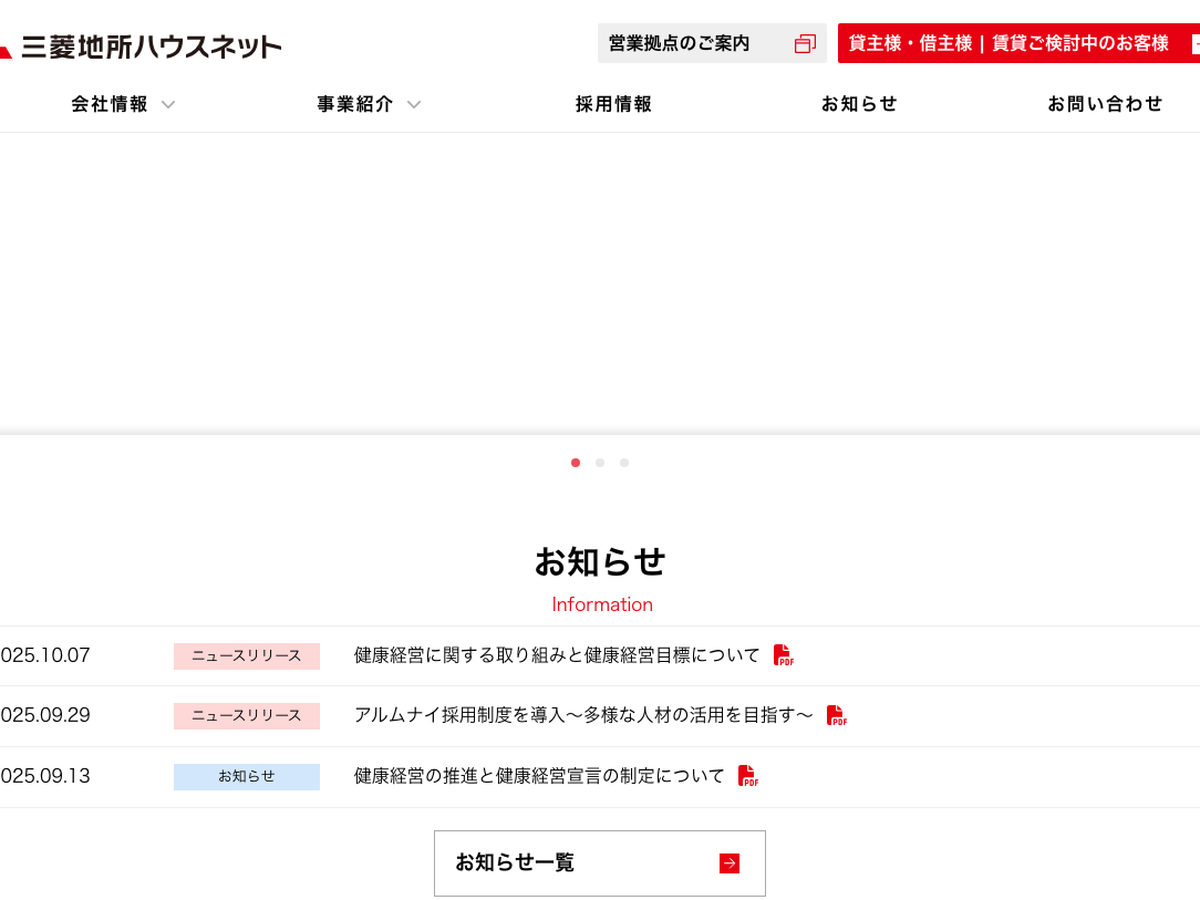The height and width of the screenshot is (900, 1200).
Task: Open PDF icon for 健康経営宣言の制定 news
Action: pyautogui.click(x=747, y=776)
